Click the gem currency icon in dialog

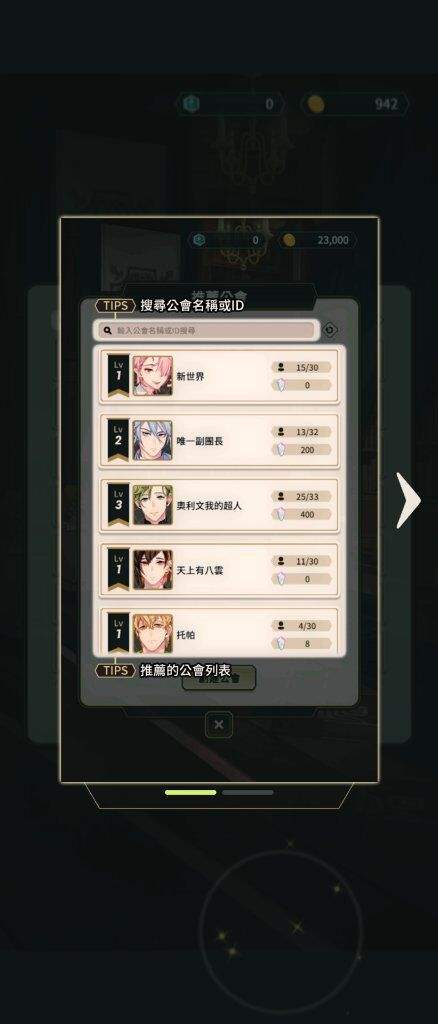(200, 240)
